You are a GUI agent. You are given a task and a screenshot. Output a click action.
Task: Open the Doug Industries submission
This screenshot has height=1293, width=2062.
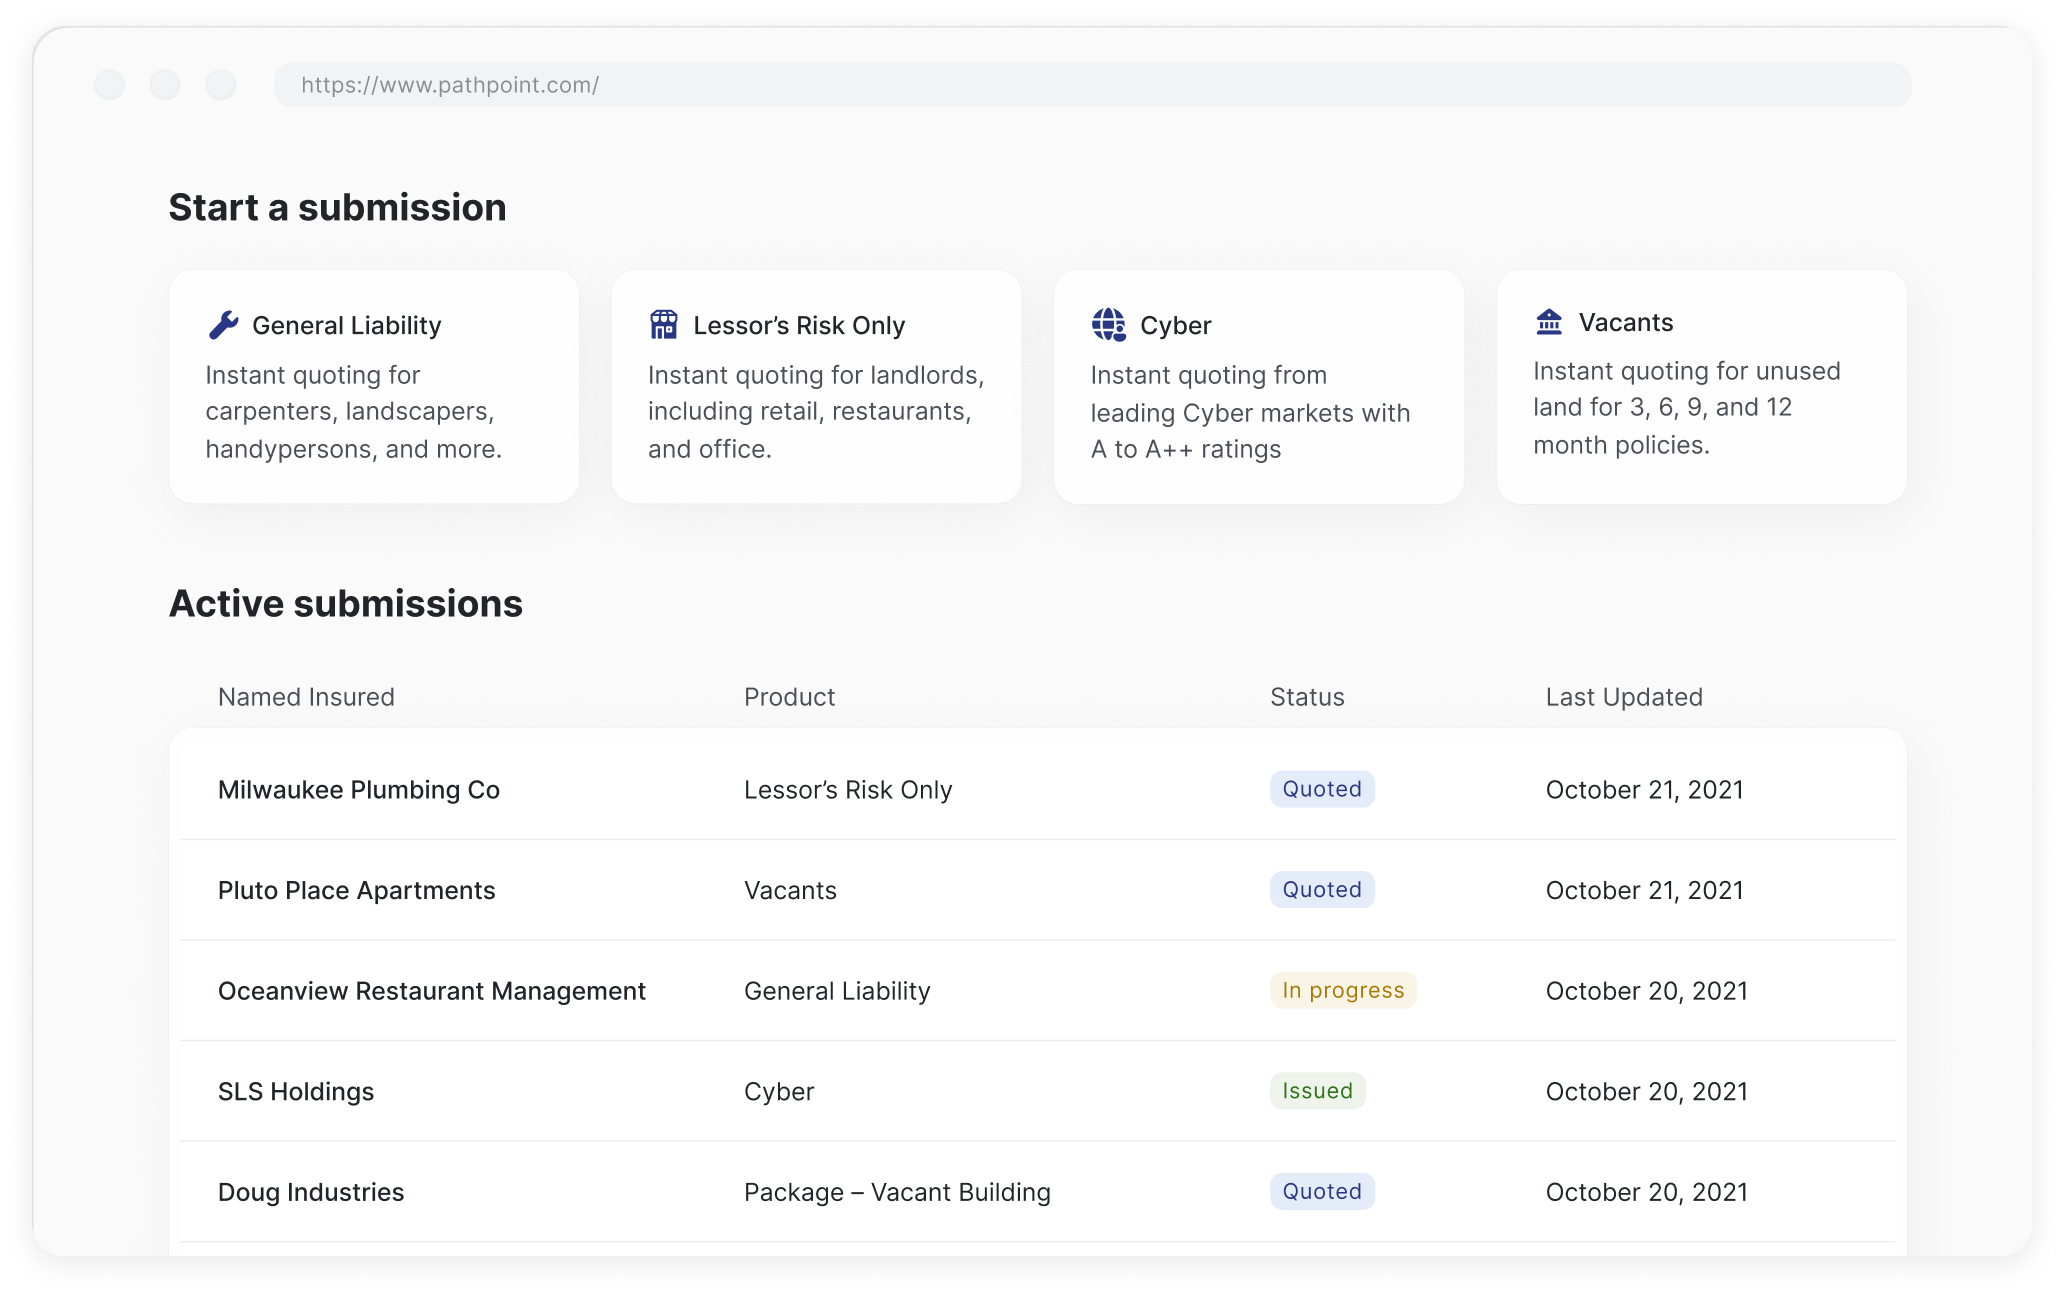311,1192
